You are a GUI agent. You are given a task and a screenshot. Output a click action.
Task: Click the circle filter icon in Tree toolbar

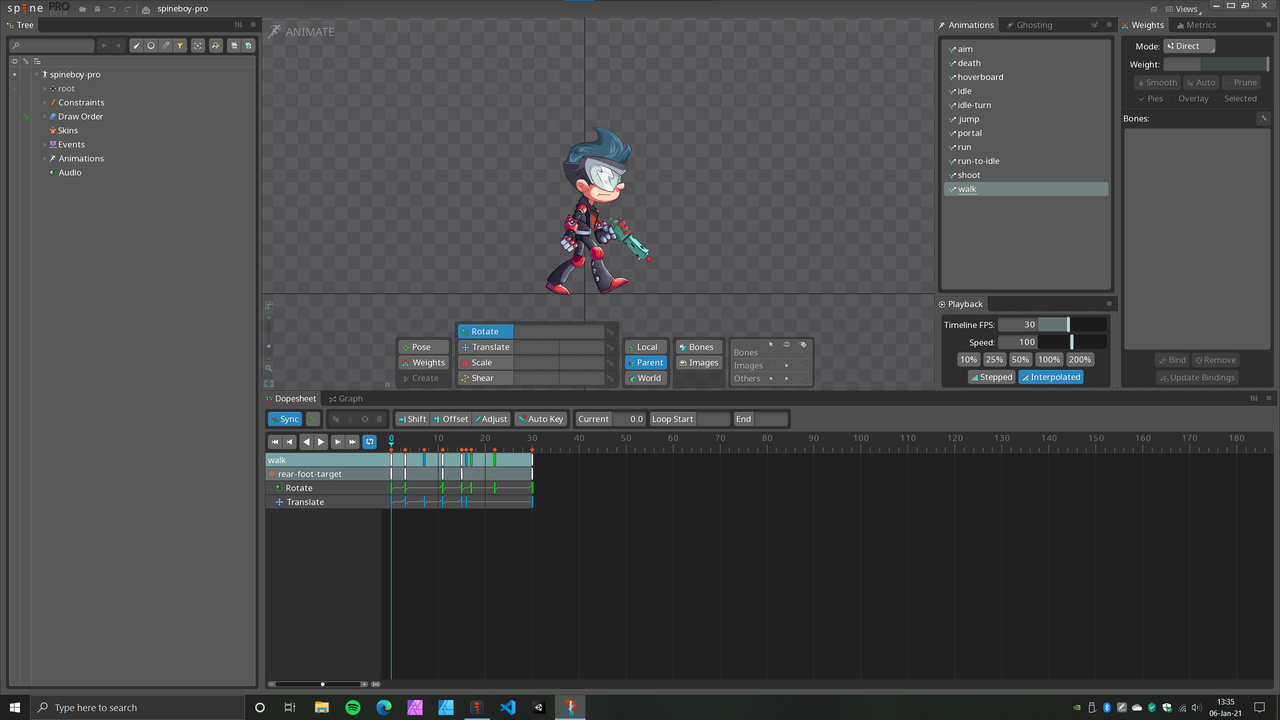[x=151, y=46]
